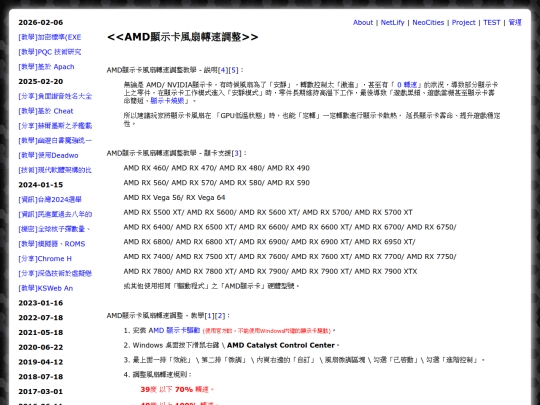
Task: Expand the 2022-07-18 date section
Action: point(41,318)
